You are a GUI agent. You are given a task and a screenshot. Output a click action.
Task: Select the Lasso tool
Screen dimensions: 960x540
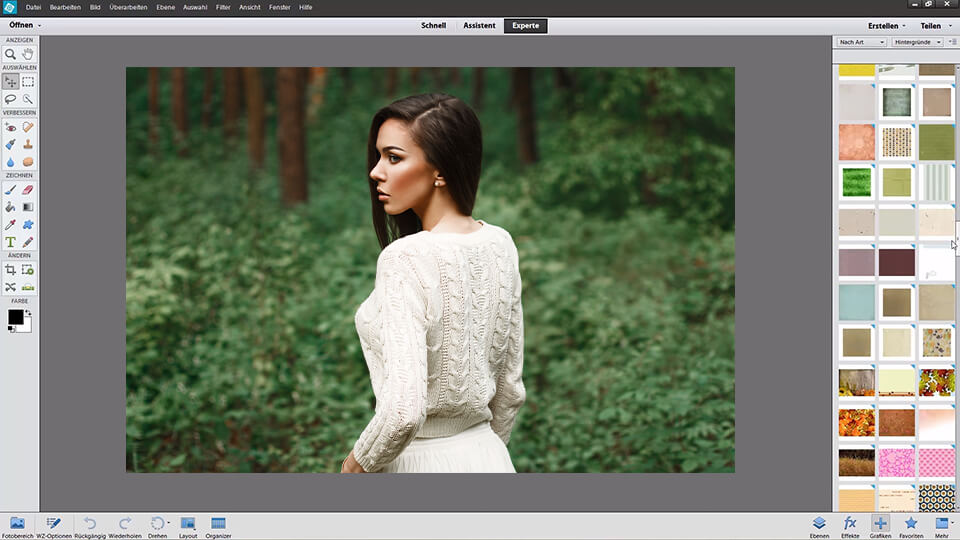pos(10,99)
